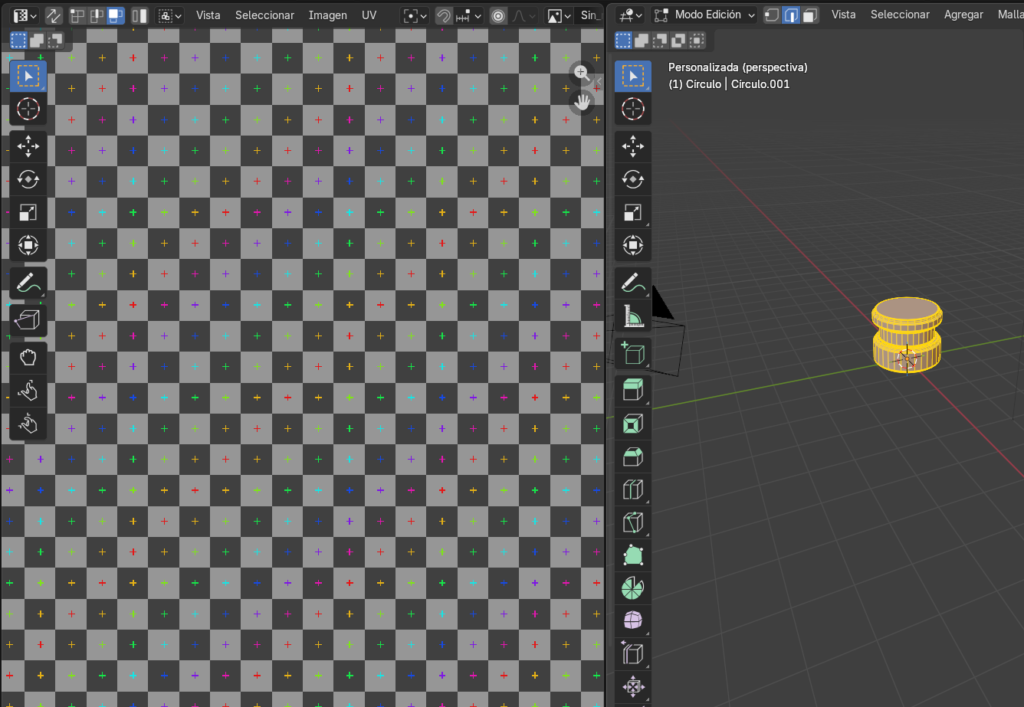The height and width of the screenshot is (707, 1024).
Task: Toggle proportional editing in UV editor
Action: point(498,15)
